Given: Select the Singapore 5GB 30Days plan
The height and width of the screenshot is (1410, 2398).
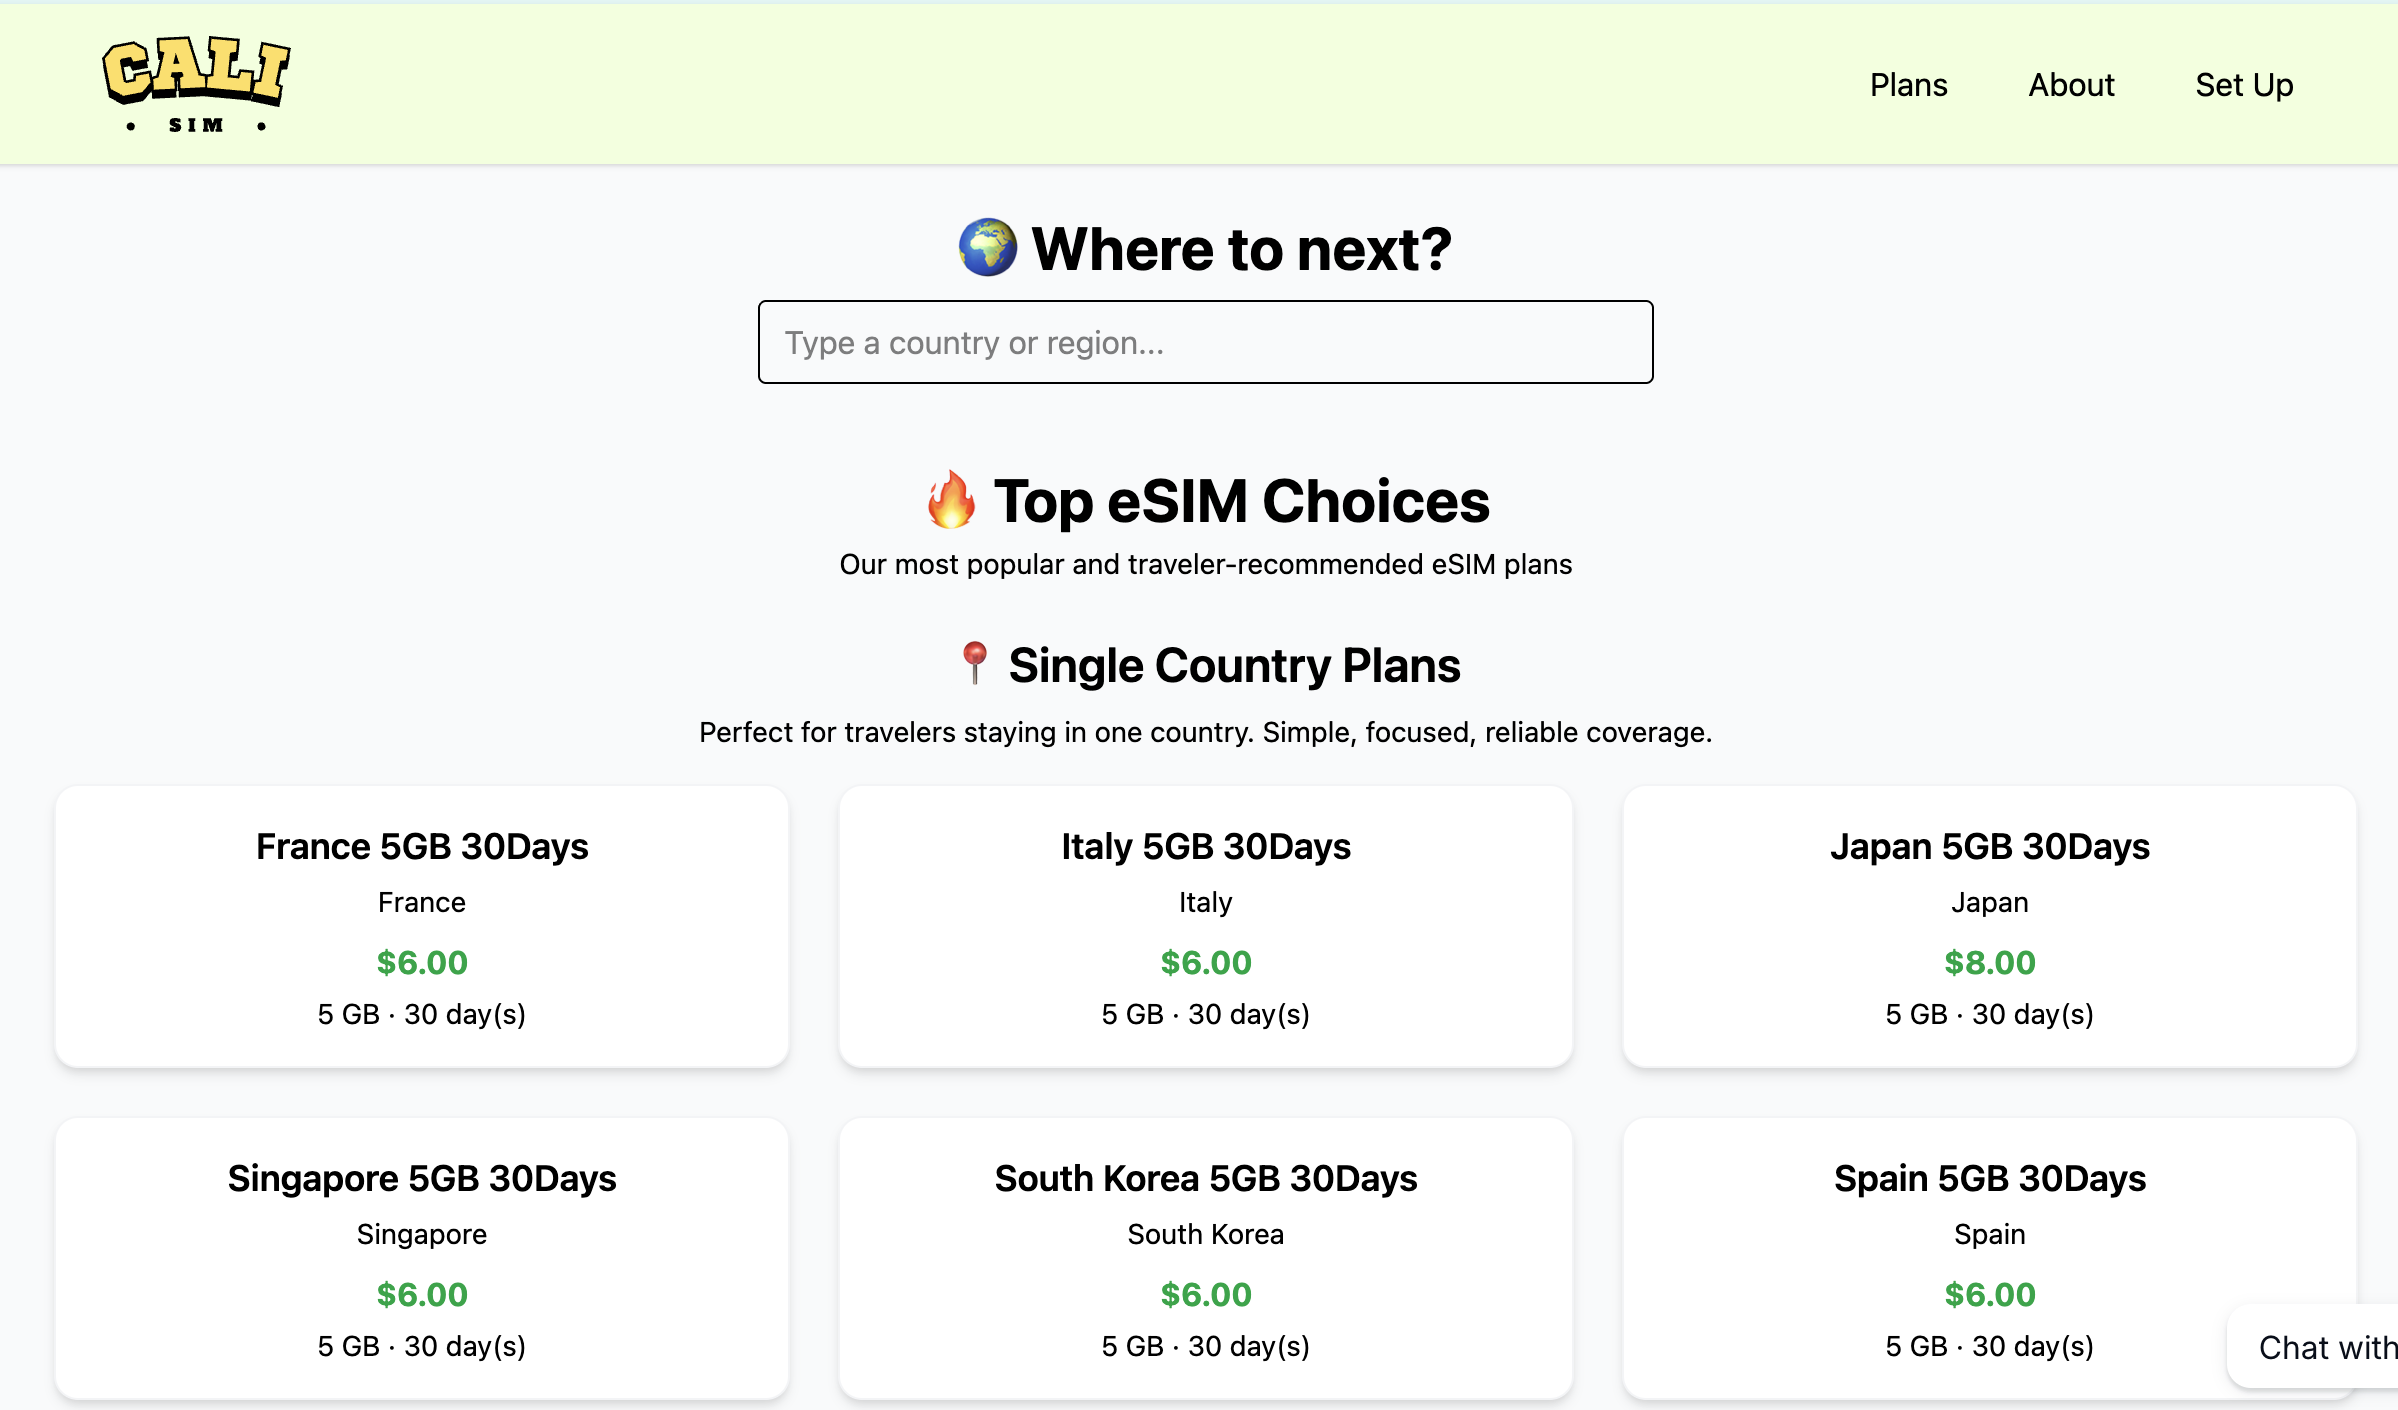Looking at the screenshot, I should click(x=422, y=1258).
